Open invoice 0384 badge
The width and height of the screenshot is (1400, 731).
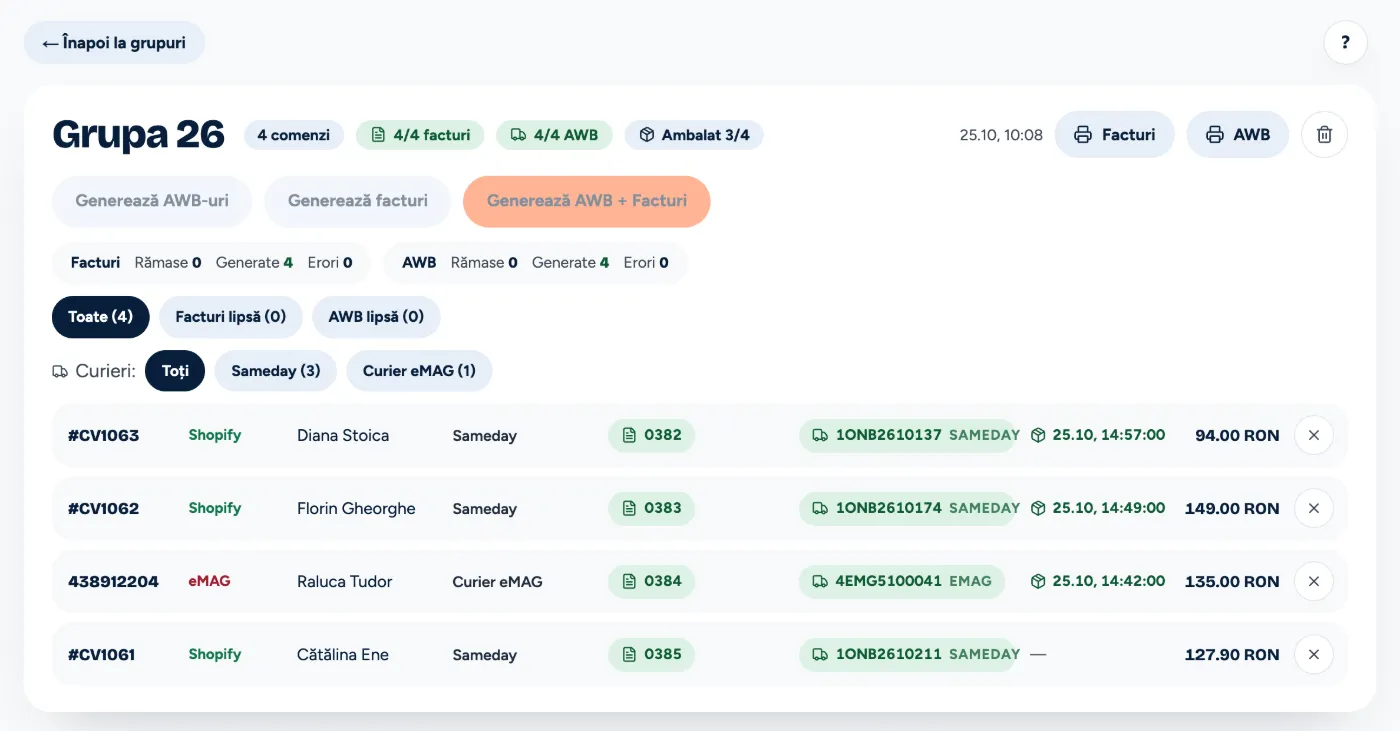(651, 582)
